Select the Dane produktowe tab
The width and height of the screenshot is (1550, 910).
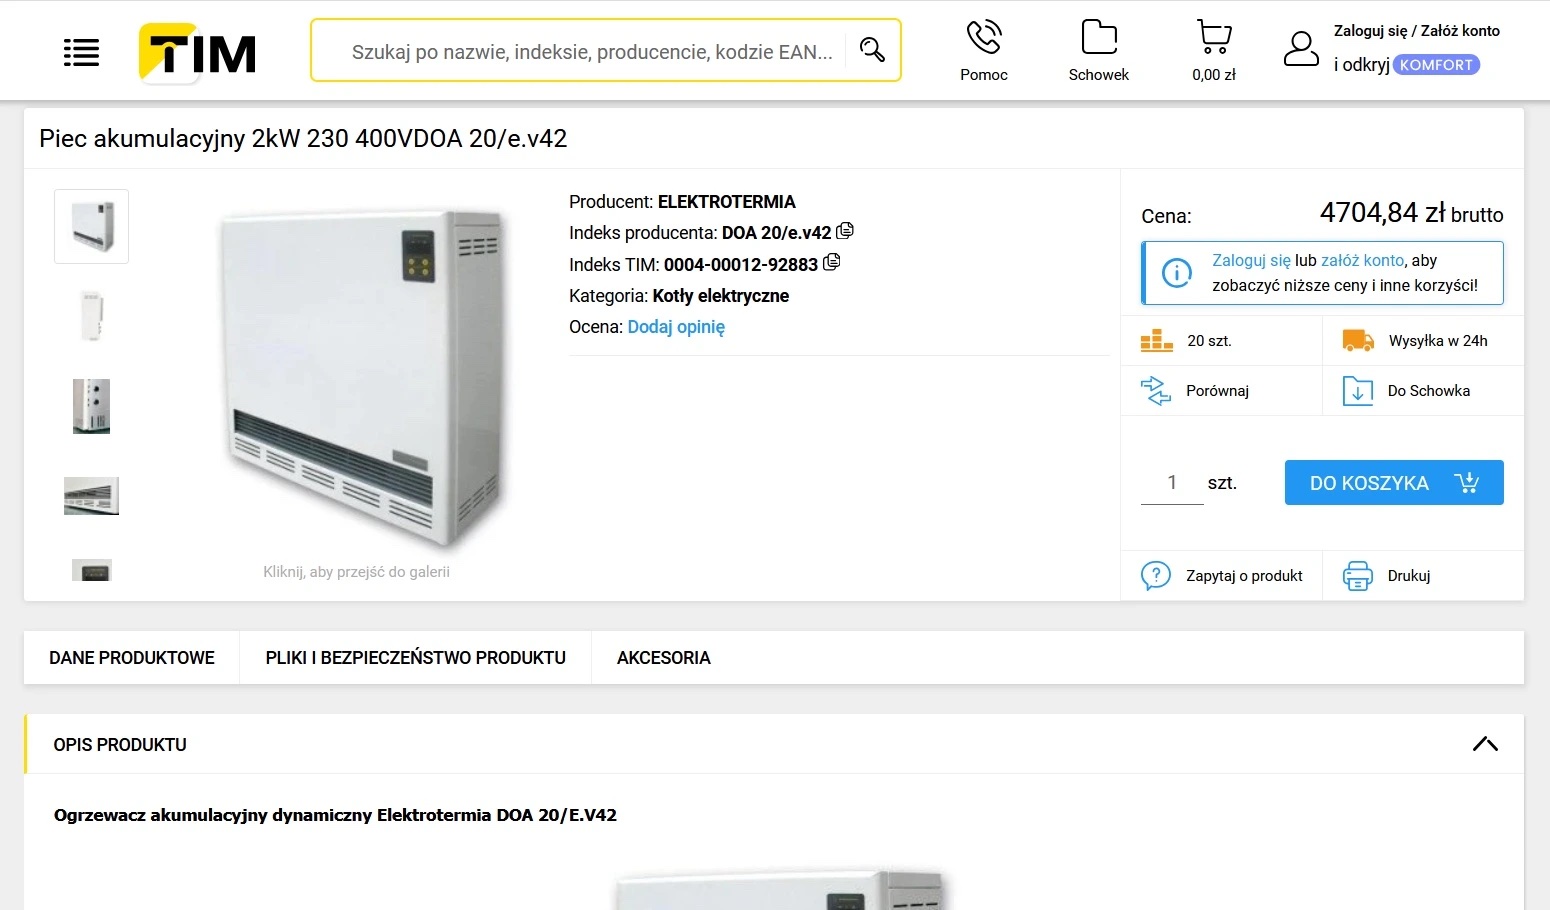point(132,658)
